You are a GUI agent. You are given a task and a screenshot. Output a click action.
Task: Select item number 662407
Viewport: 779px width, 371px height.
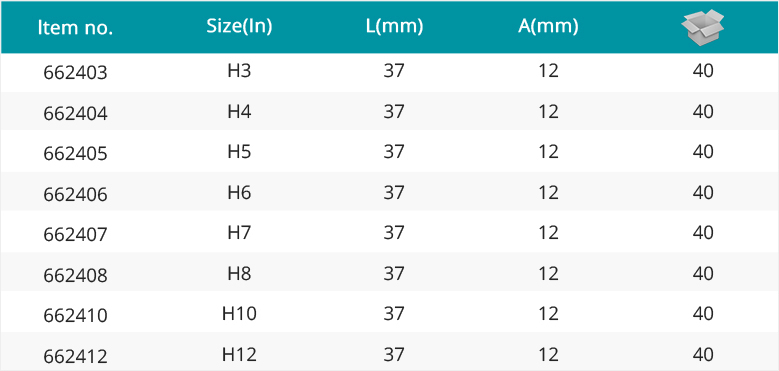tap(76, 234)
